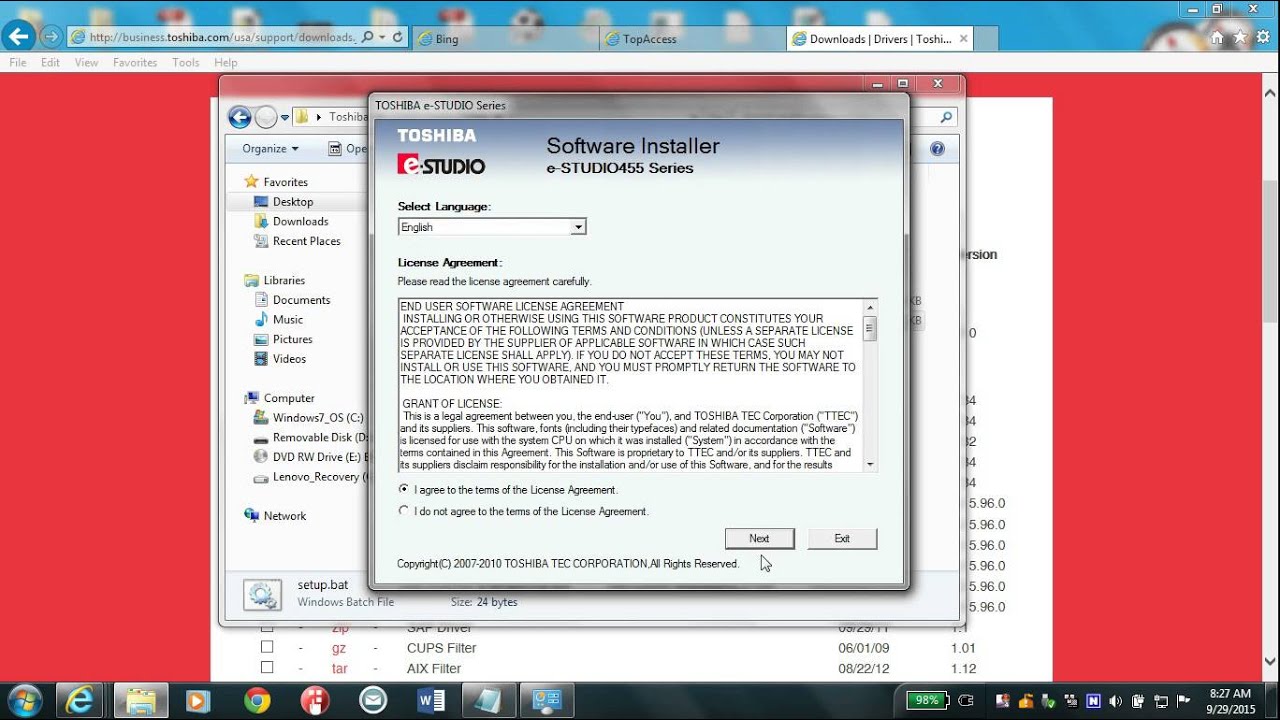Open Recent Places in Explorer sidebar
The height and width of the screenshot is (720, 1280).
coord(306,241)
